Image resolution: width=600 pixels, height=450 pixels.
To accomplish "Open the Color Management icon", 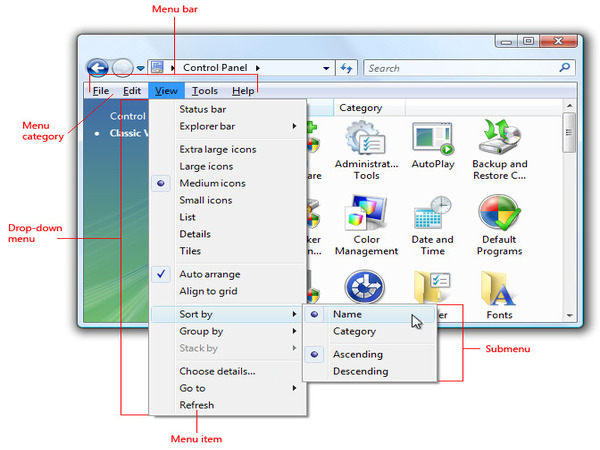I will pyautogui.click(x=366, y=214).
